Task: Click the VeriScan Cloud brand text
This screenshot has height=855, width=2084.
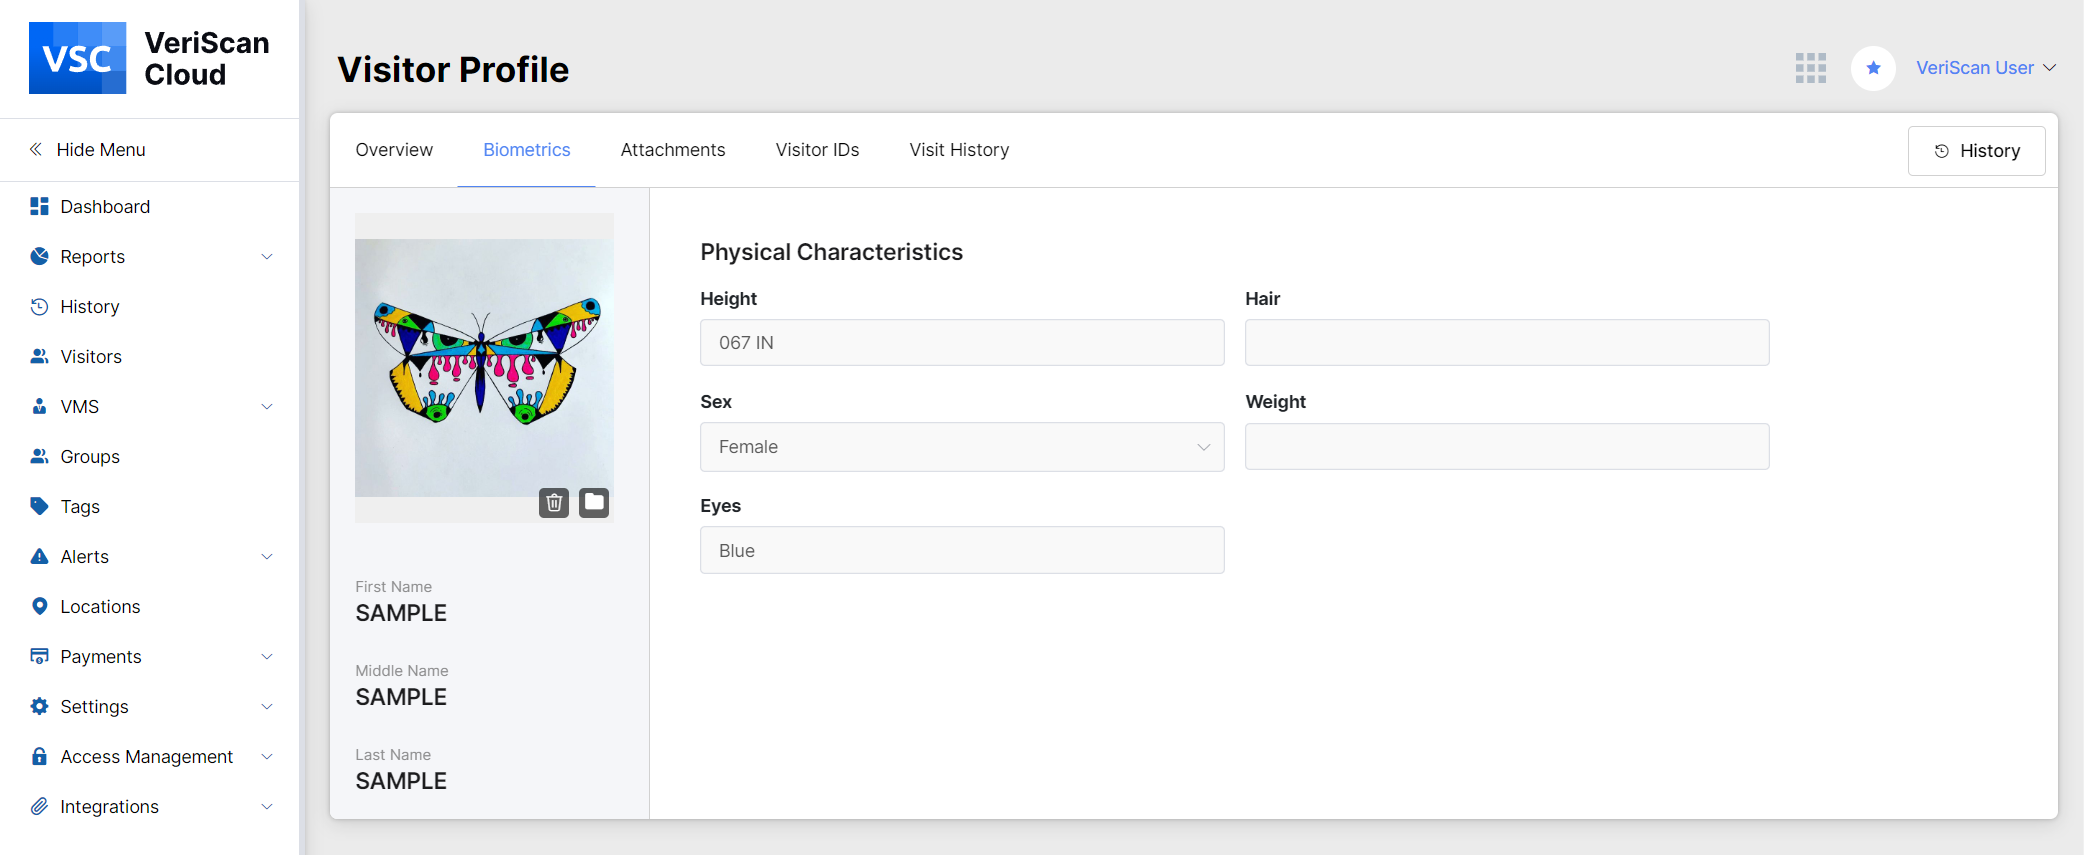Action: coord(207,59)
